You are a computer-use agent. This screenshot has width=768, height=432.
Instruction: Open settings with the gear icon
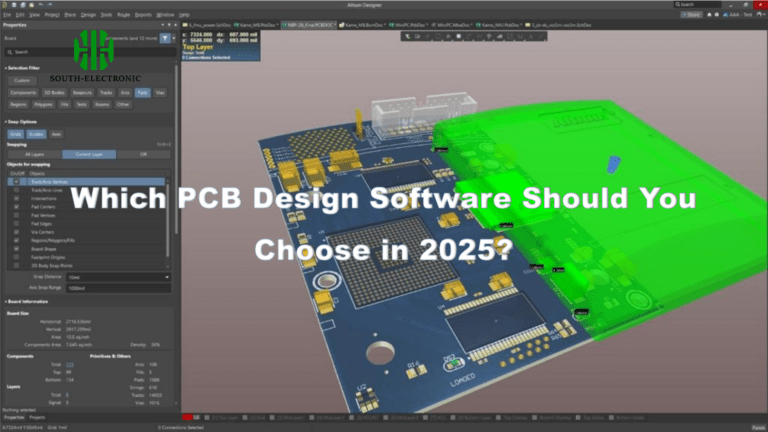pos(717,15)
